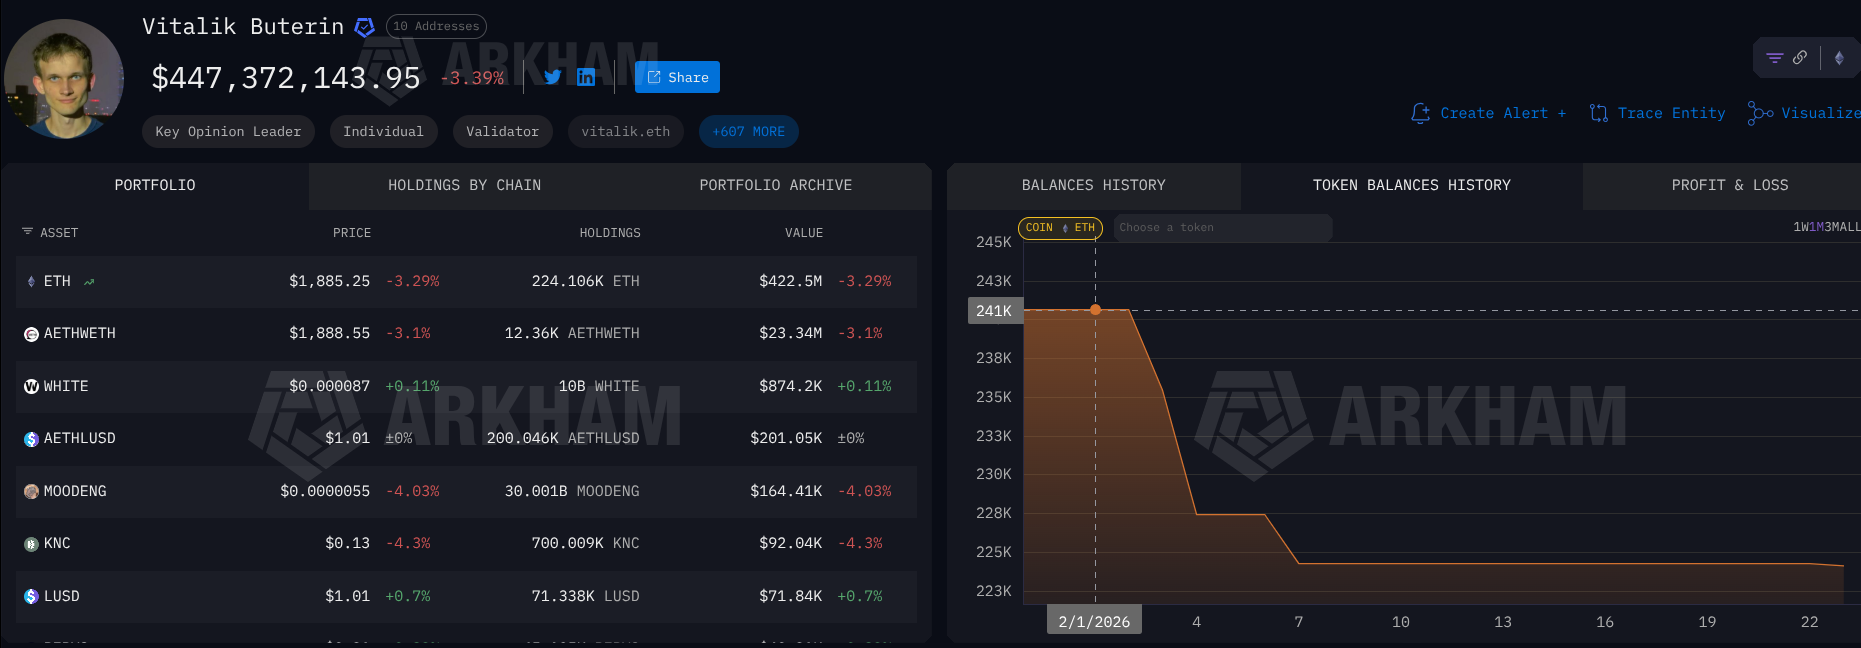Click the MOODENG token logo

pyautogui.click(x=31, y=491)
